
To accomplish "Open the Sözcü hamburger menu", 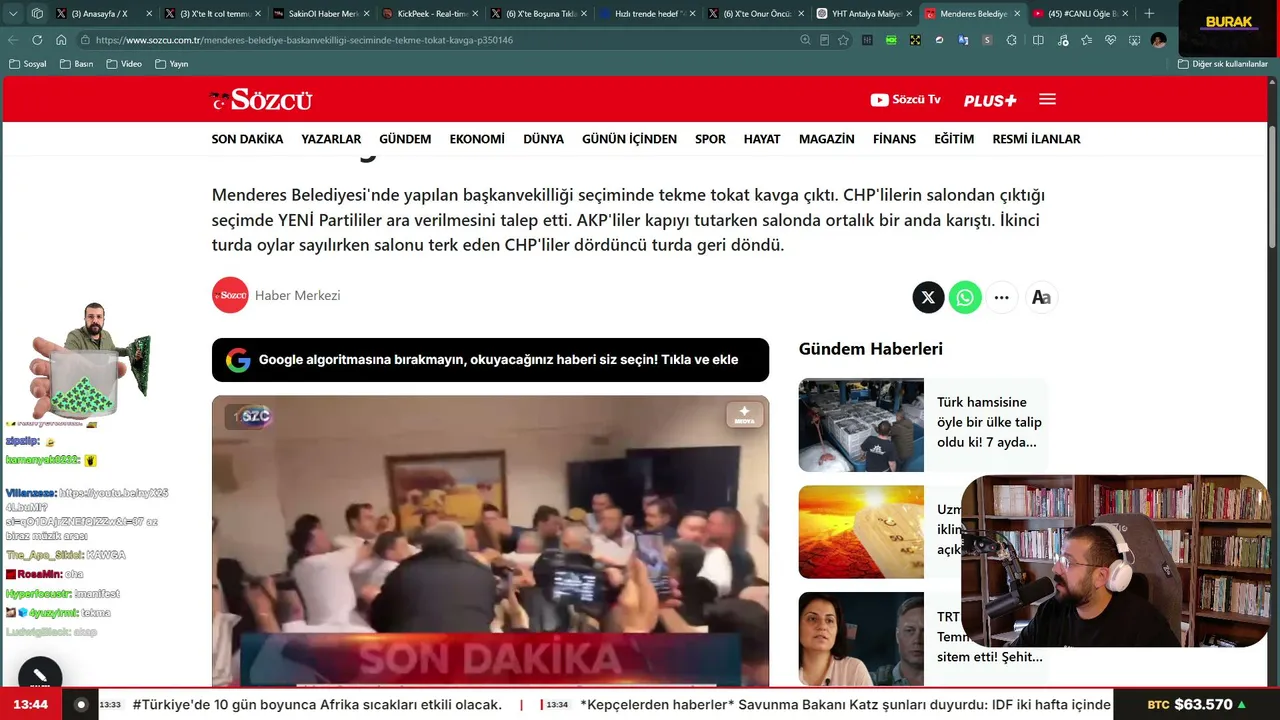I will (1047, 99).
